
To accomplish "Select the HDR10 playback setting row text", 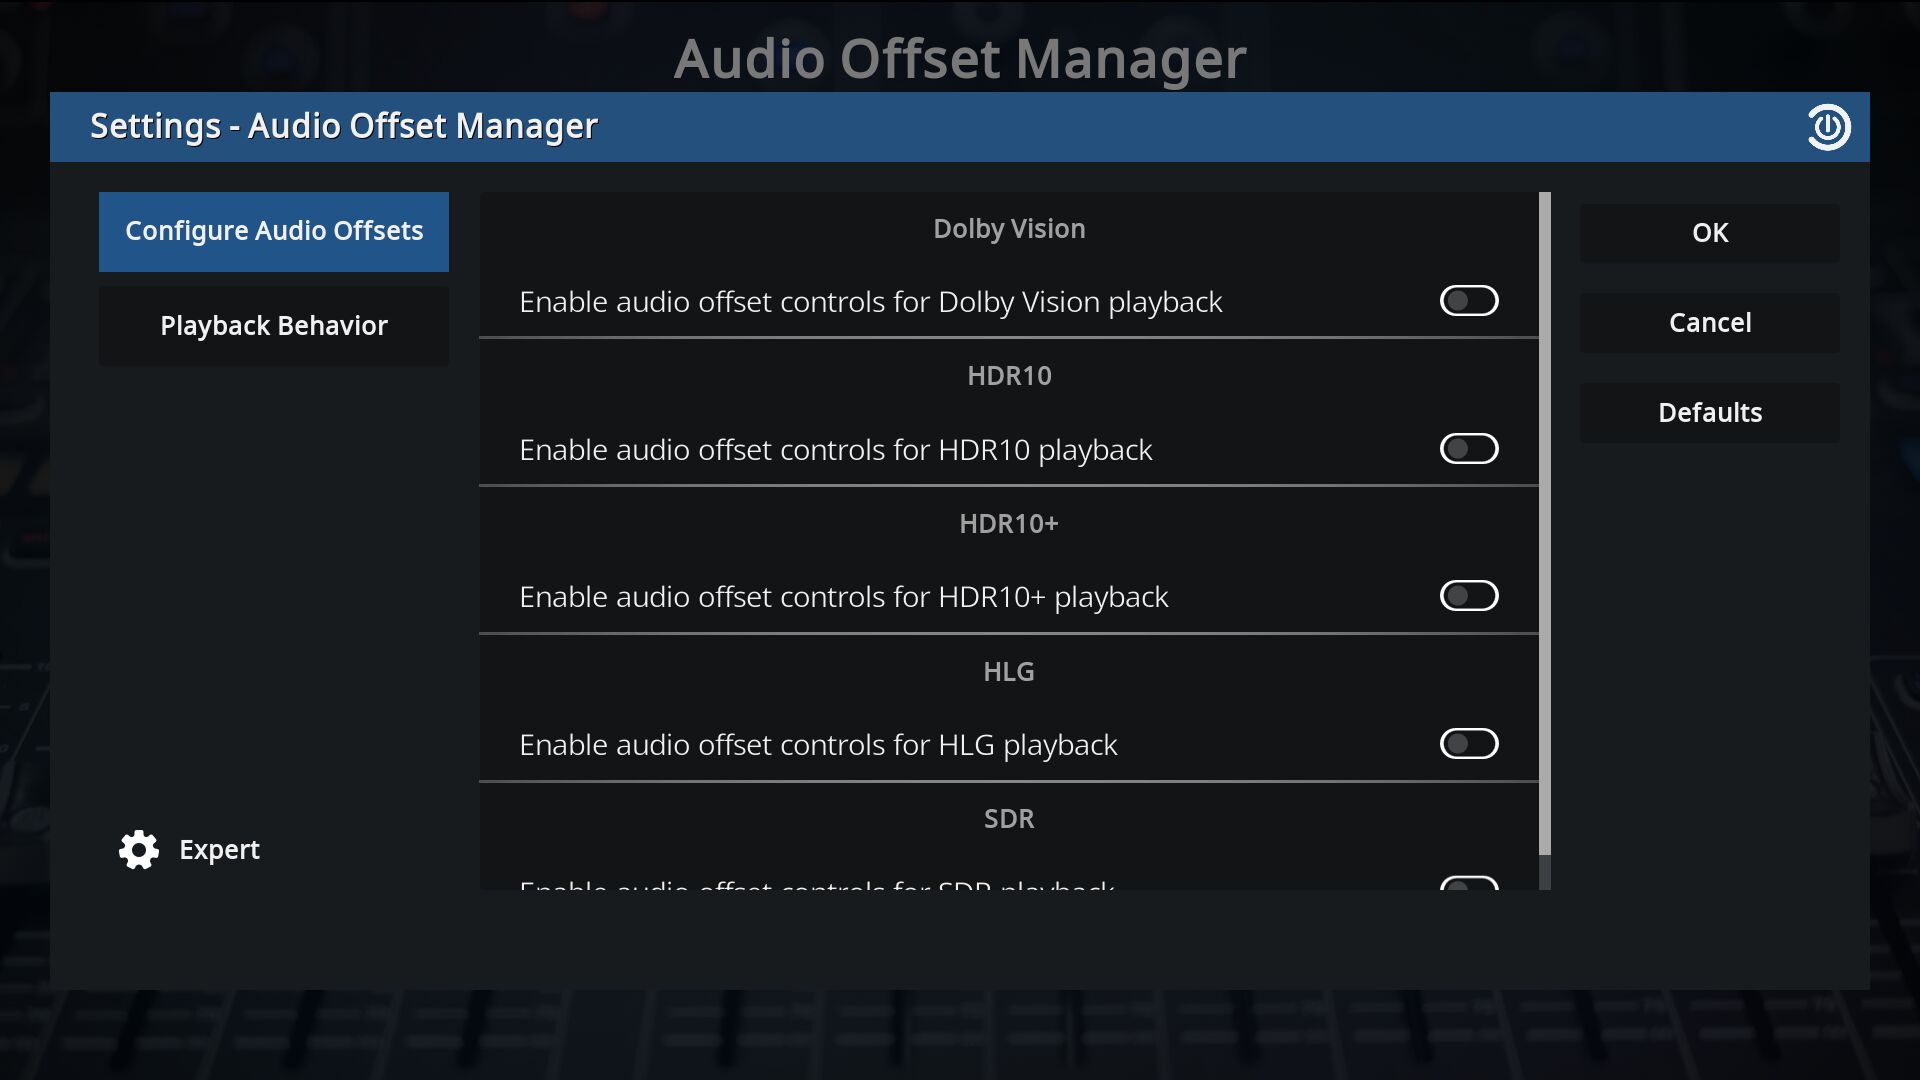I will click(835, 450).
